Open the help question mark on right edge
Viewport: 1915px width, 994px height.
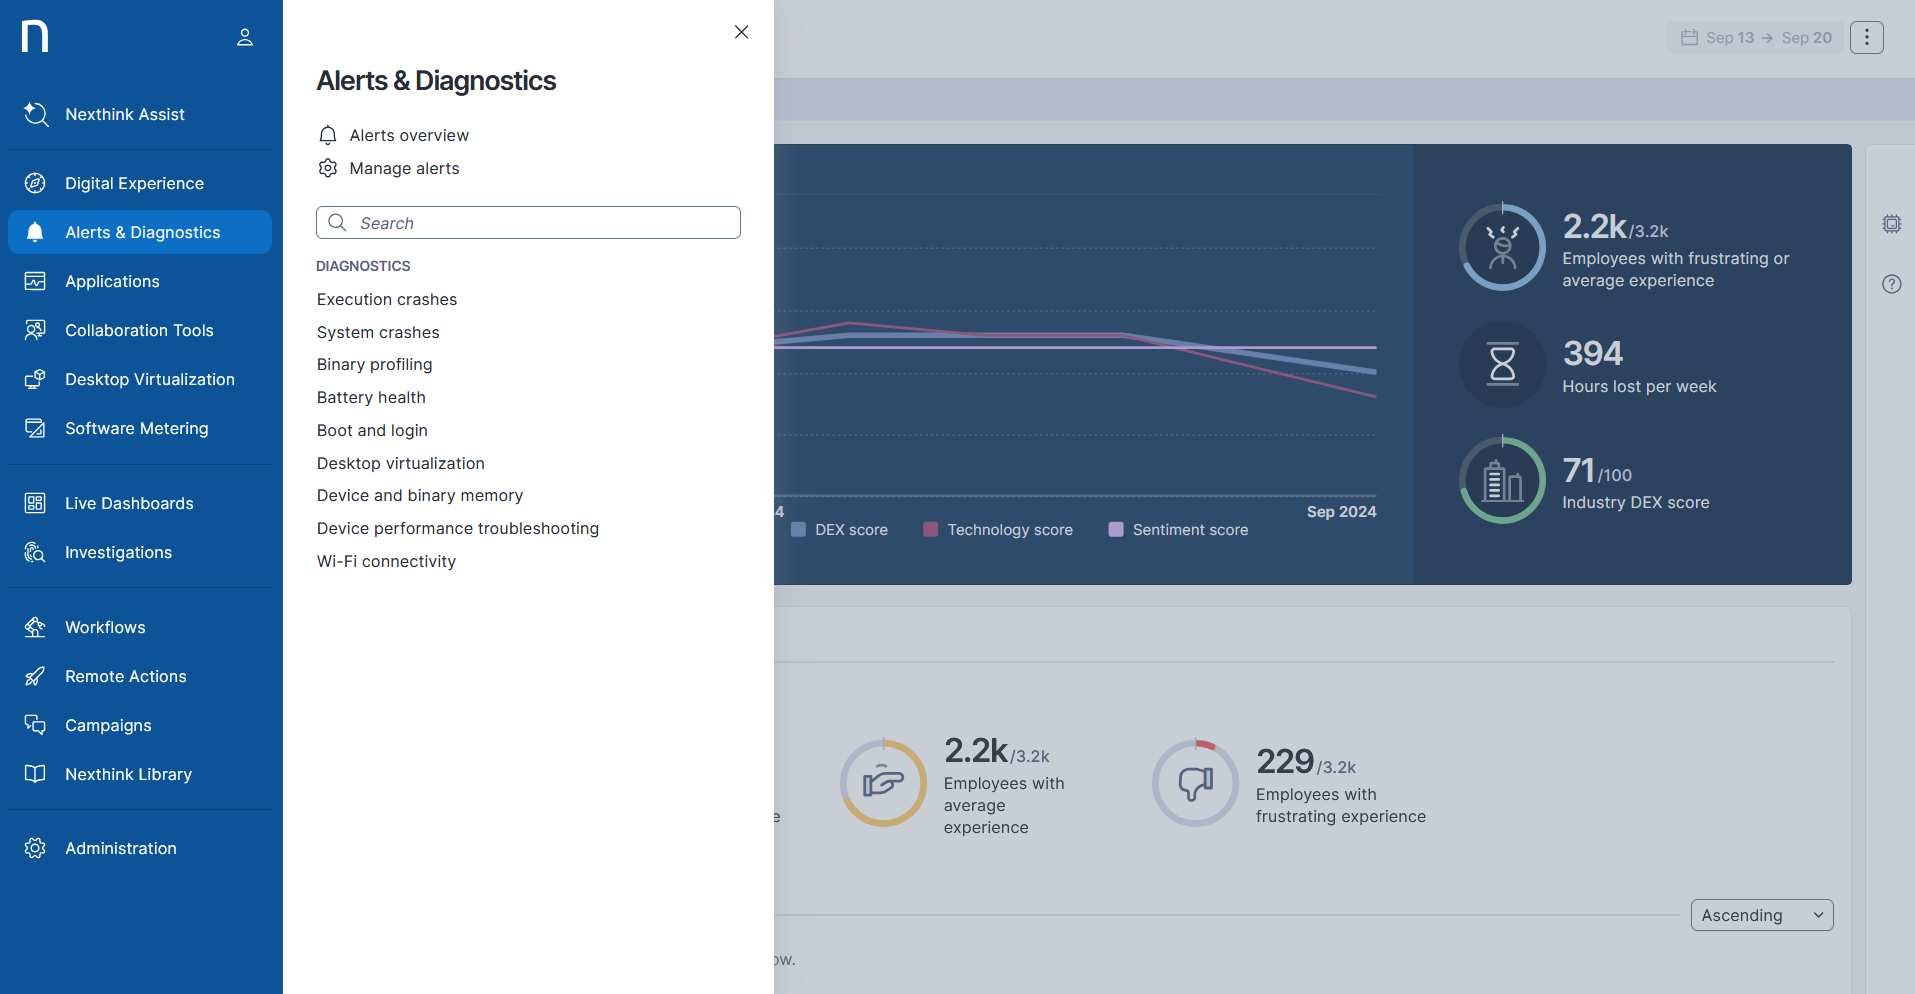coord(1891,284)
